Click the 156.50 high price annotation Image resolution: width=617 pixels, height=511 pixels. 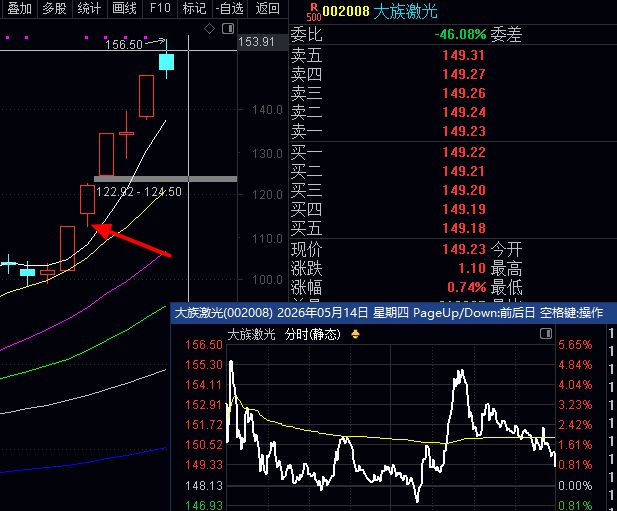[x=124, y=44]
